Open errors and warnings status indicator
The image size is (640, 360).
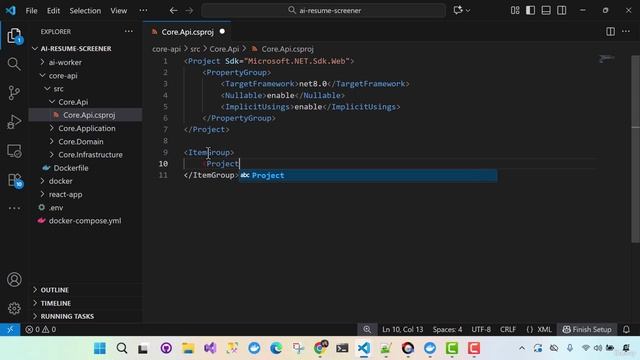(x=41, y=329)
